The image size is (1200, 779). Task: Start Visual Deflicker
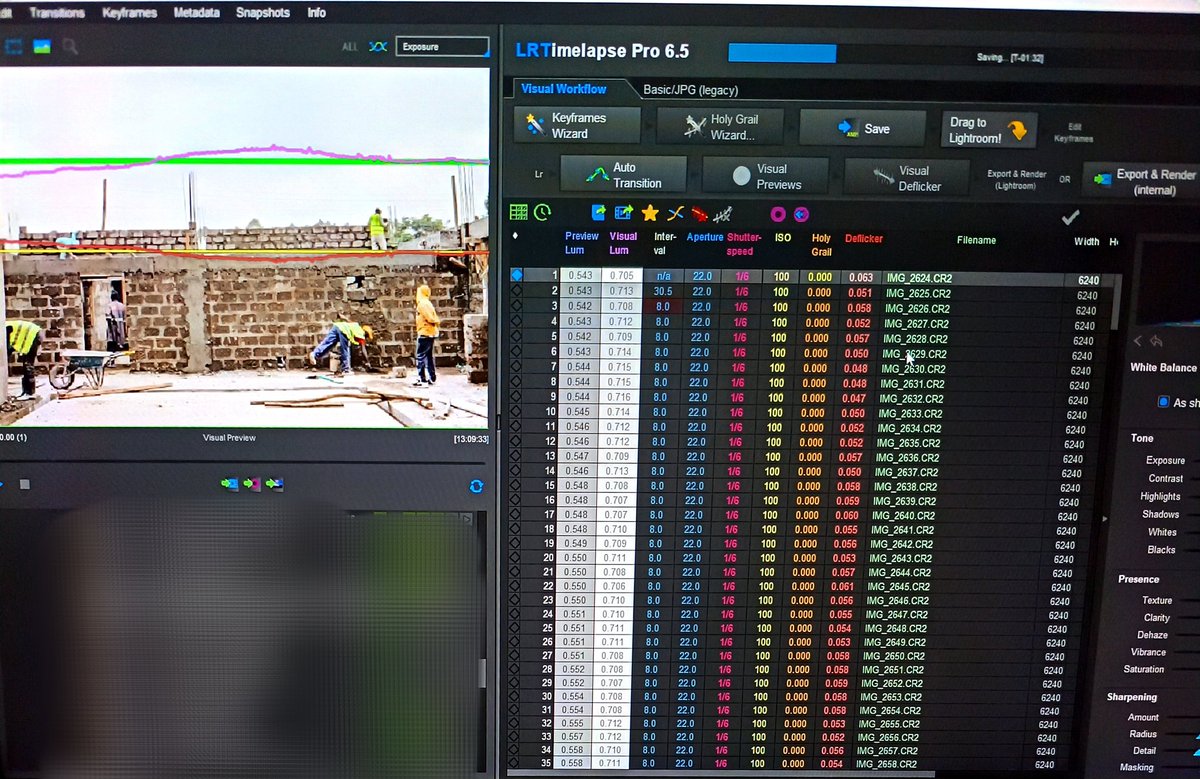click(x=907, y=177)
